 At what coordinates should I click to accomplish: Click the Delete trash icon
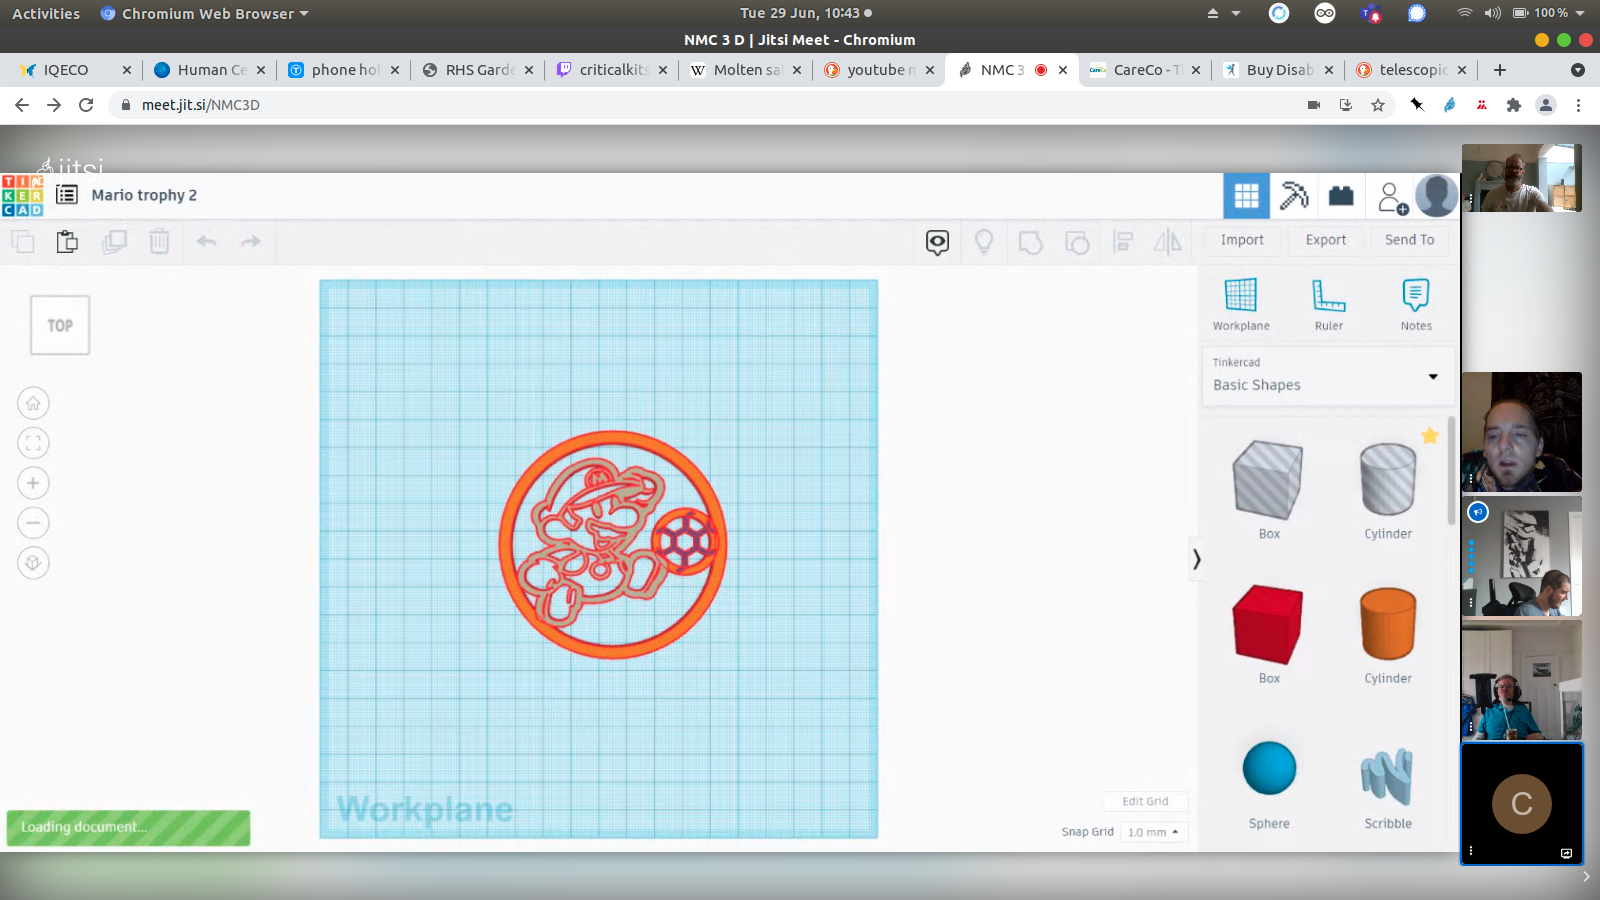tap(160, 242)
